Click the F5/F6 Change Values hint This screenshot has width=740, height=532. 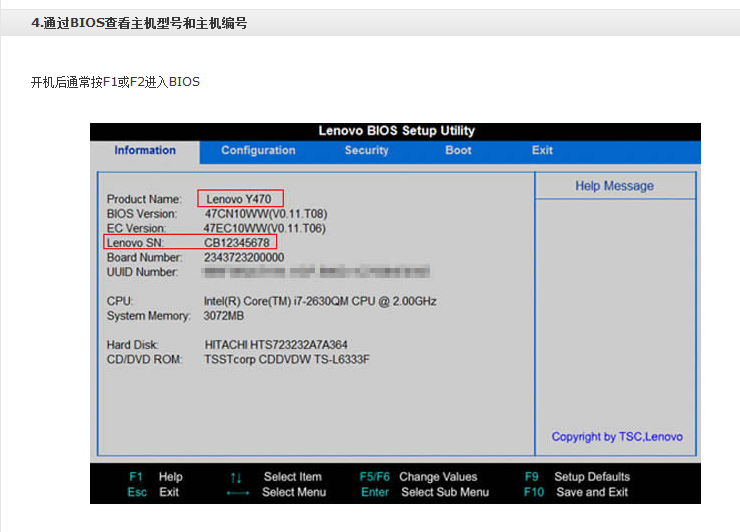click(419, 477)
